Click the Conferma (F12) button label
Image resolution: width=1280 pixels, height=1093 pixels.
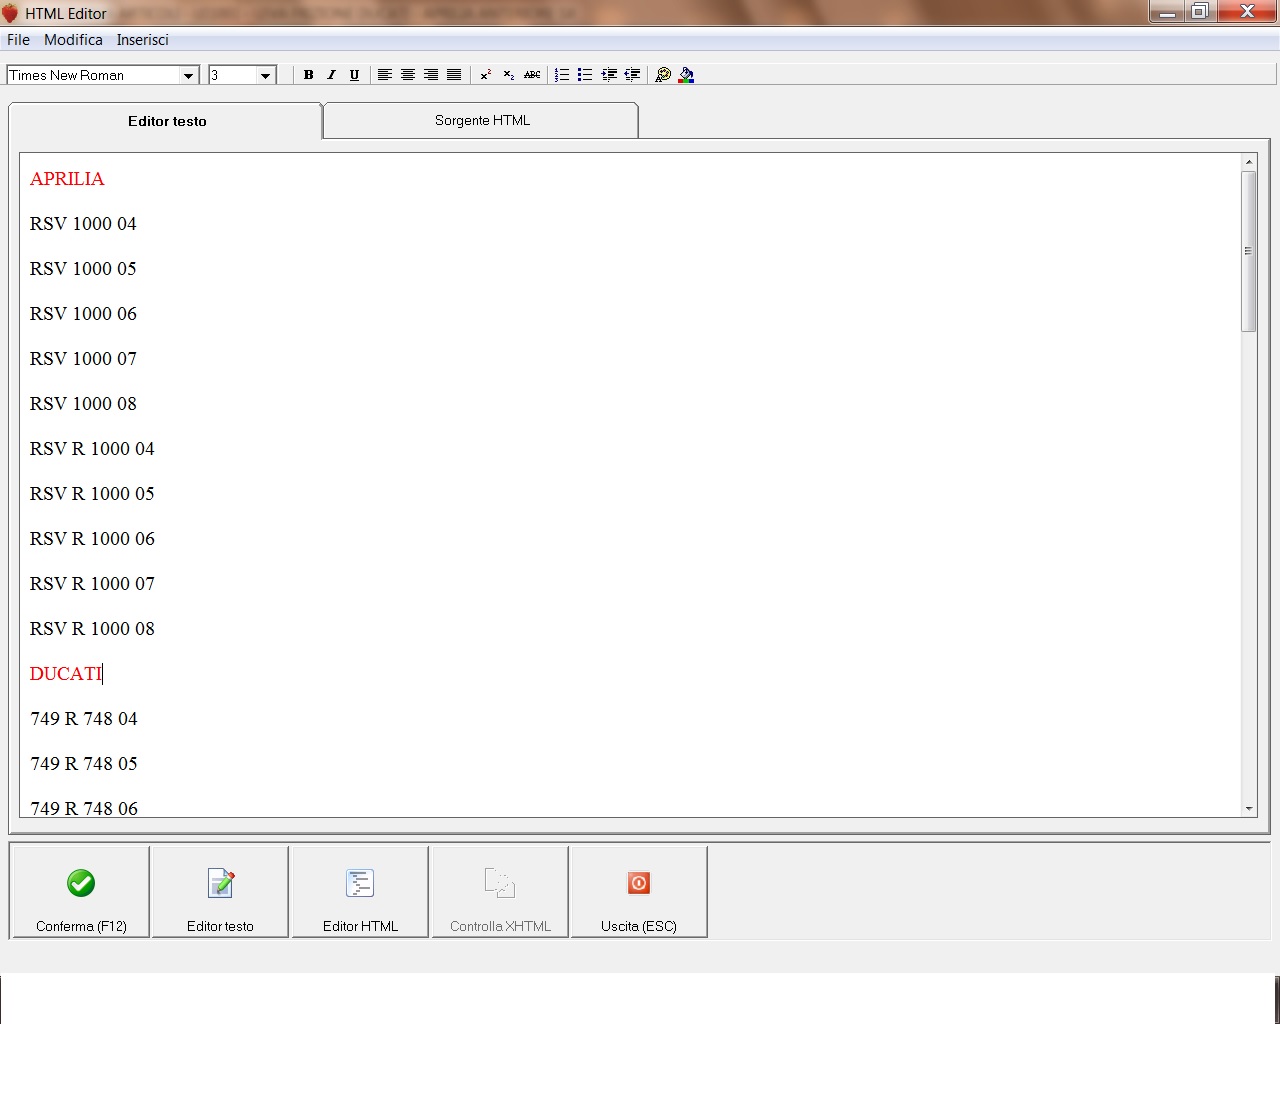click(81, 926)
